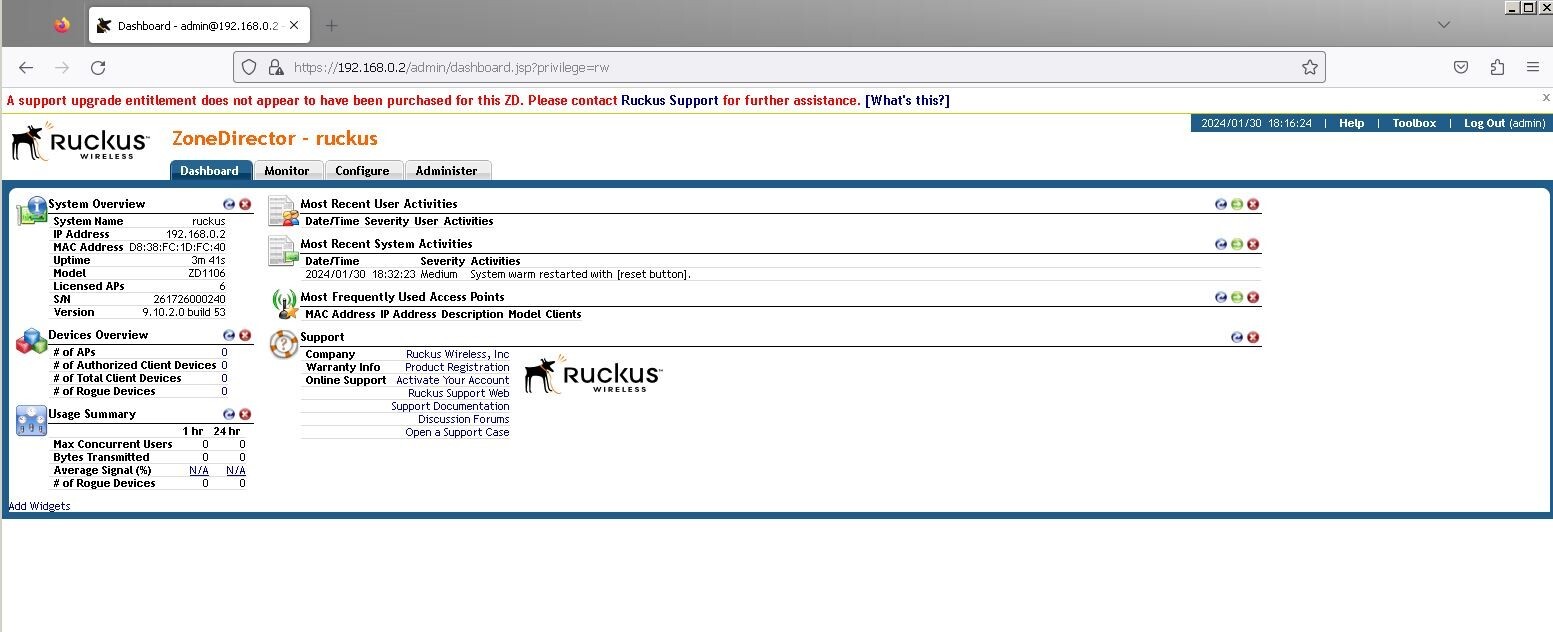
Task: Switch to the Monitor tab
Action: coord(287,171)
